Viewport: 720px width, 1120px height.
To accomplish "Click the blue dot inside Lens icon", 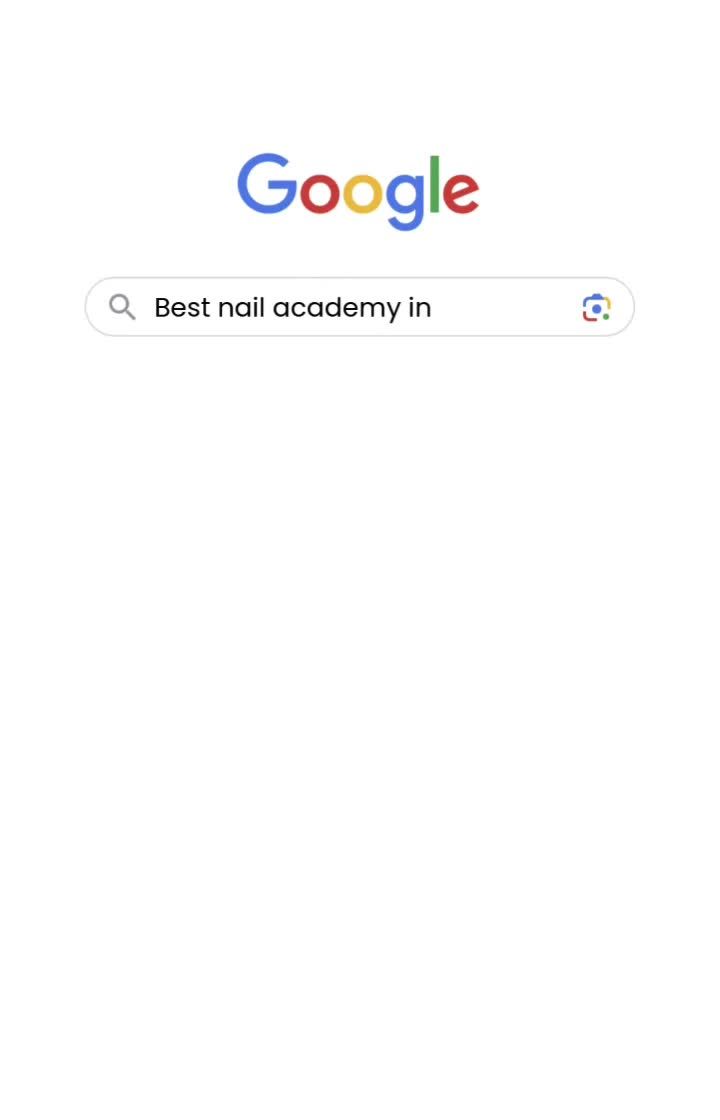I will tap(596, 309).
